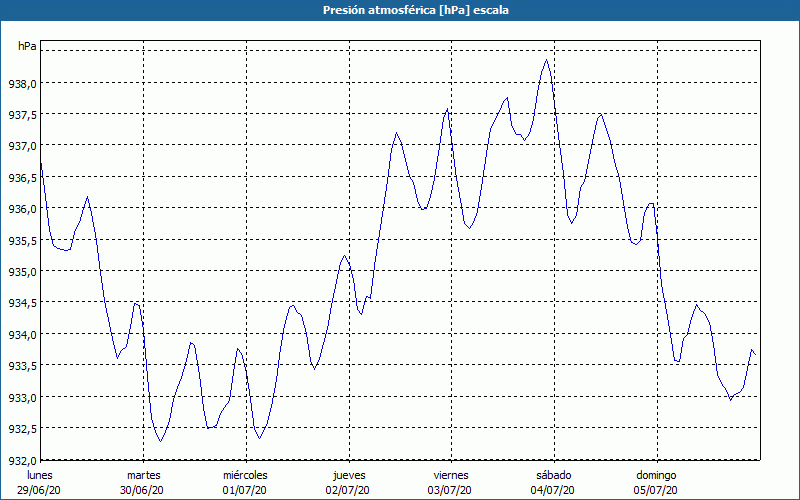
Task: Click the 'viernes' day label
Action: click(451, 475)
